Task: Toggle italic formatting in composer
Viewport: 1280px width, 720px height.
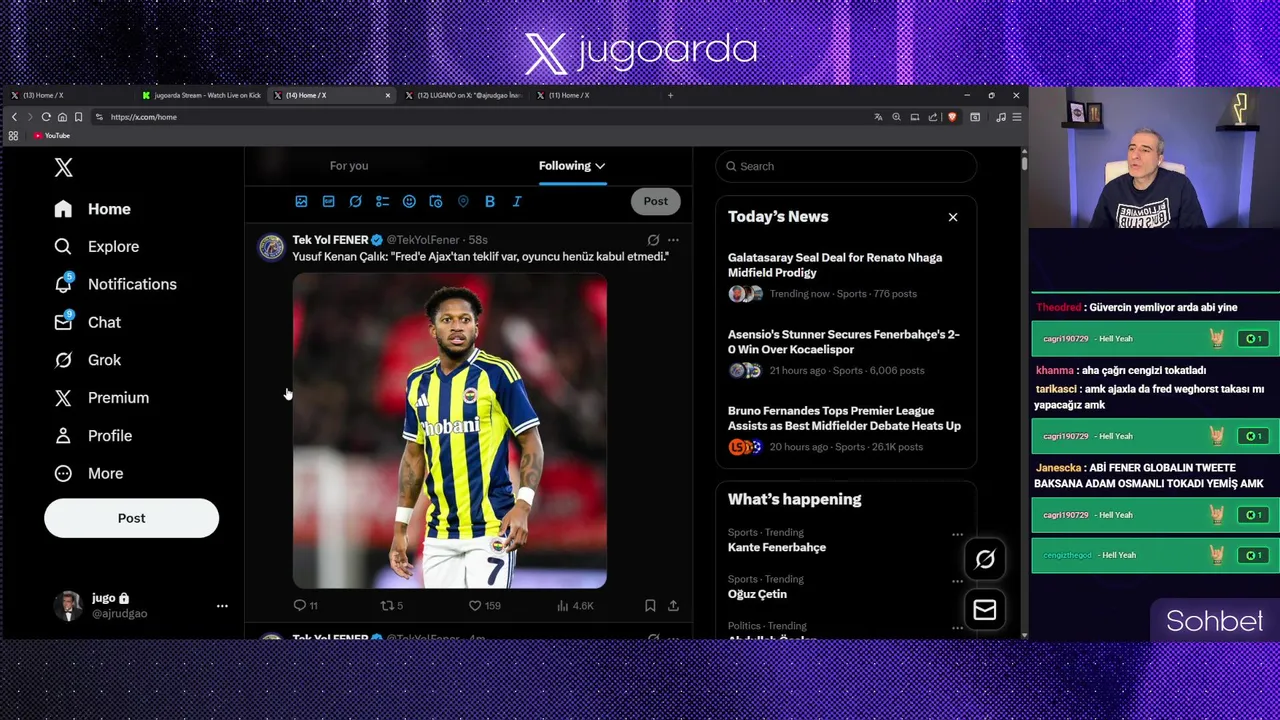Action: click(517, 202)
